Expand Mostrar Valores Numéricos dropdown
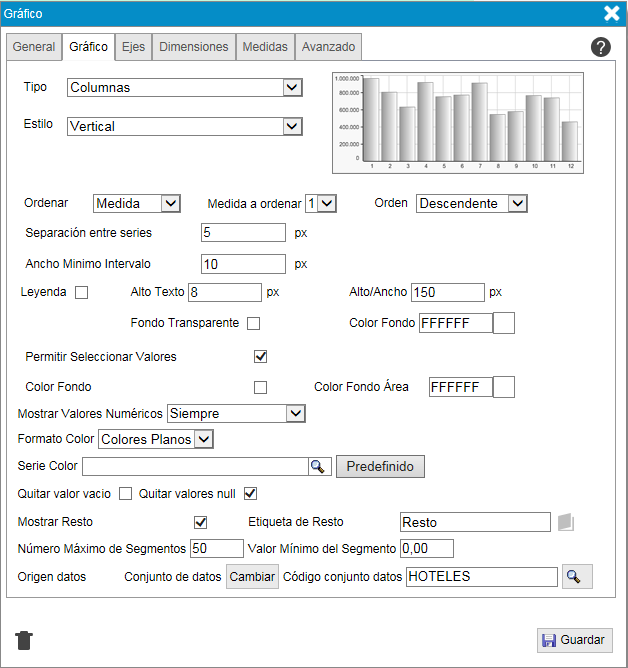Screen dimensions: 628x668 tap(236, 413)
